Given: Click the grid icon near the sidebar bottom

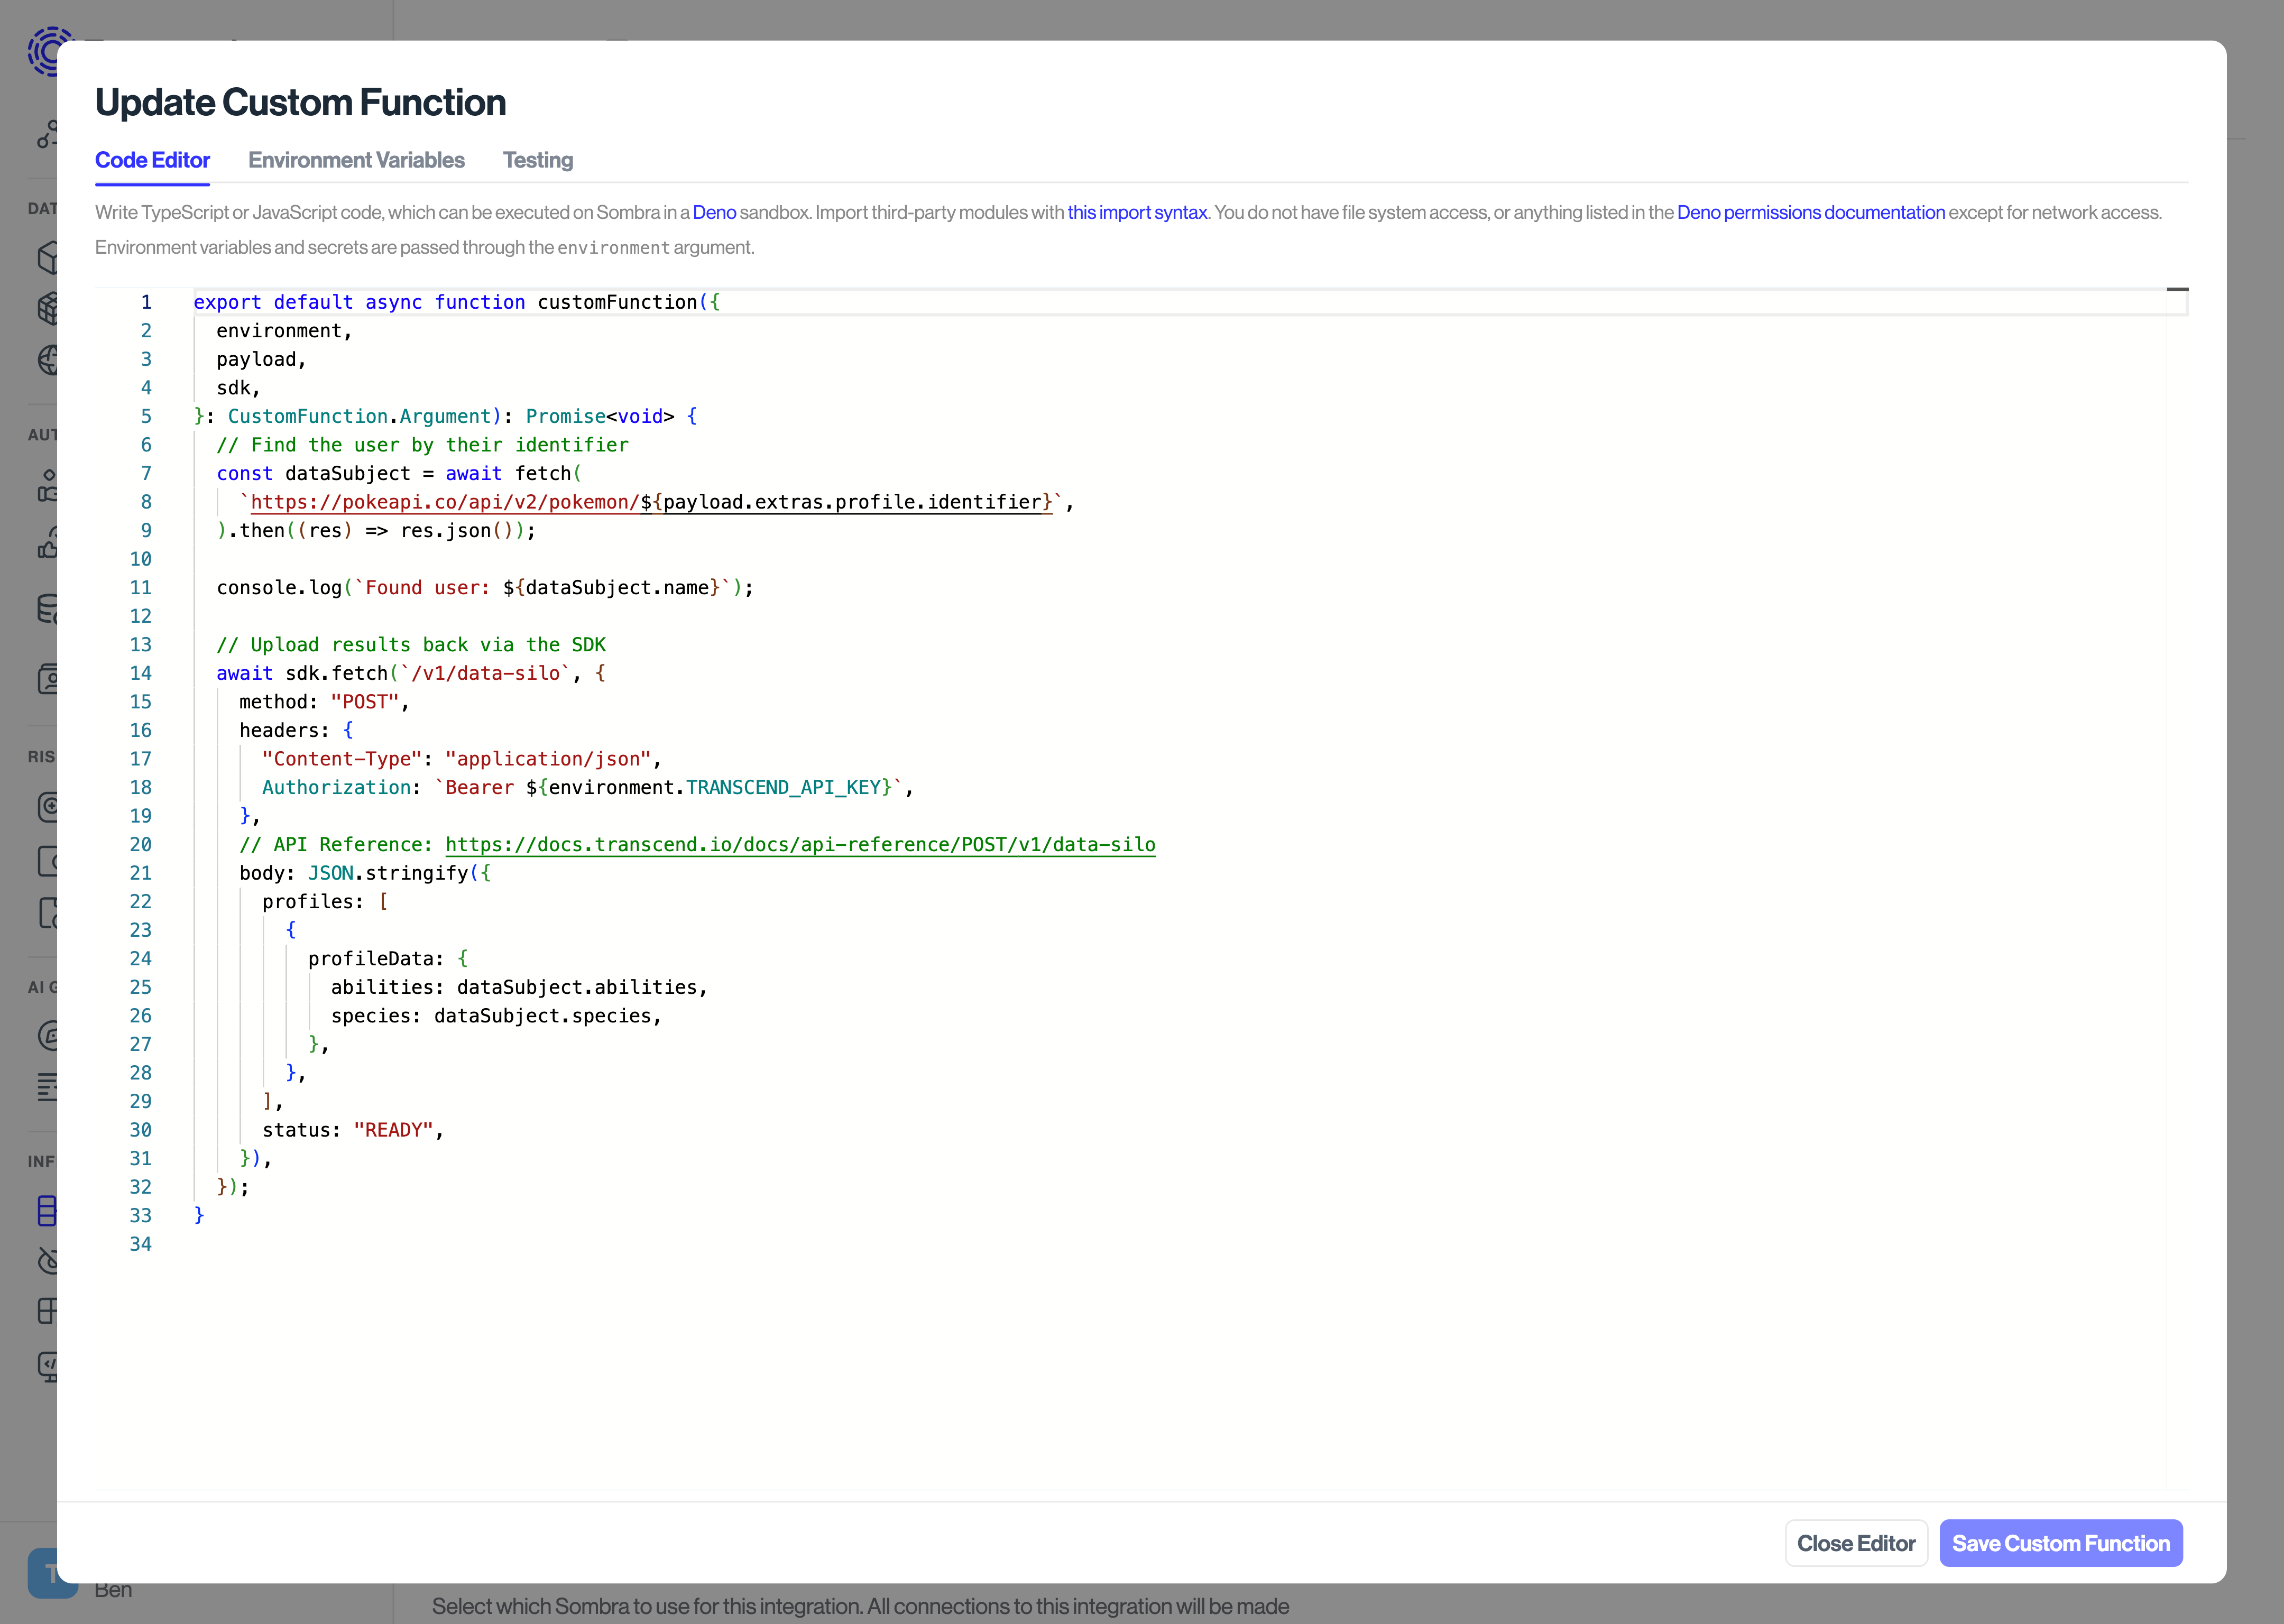Looking at the screenshot, I should [48, 1311].
